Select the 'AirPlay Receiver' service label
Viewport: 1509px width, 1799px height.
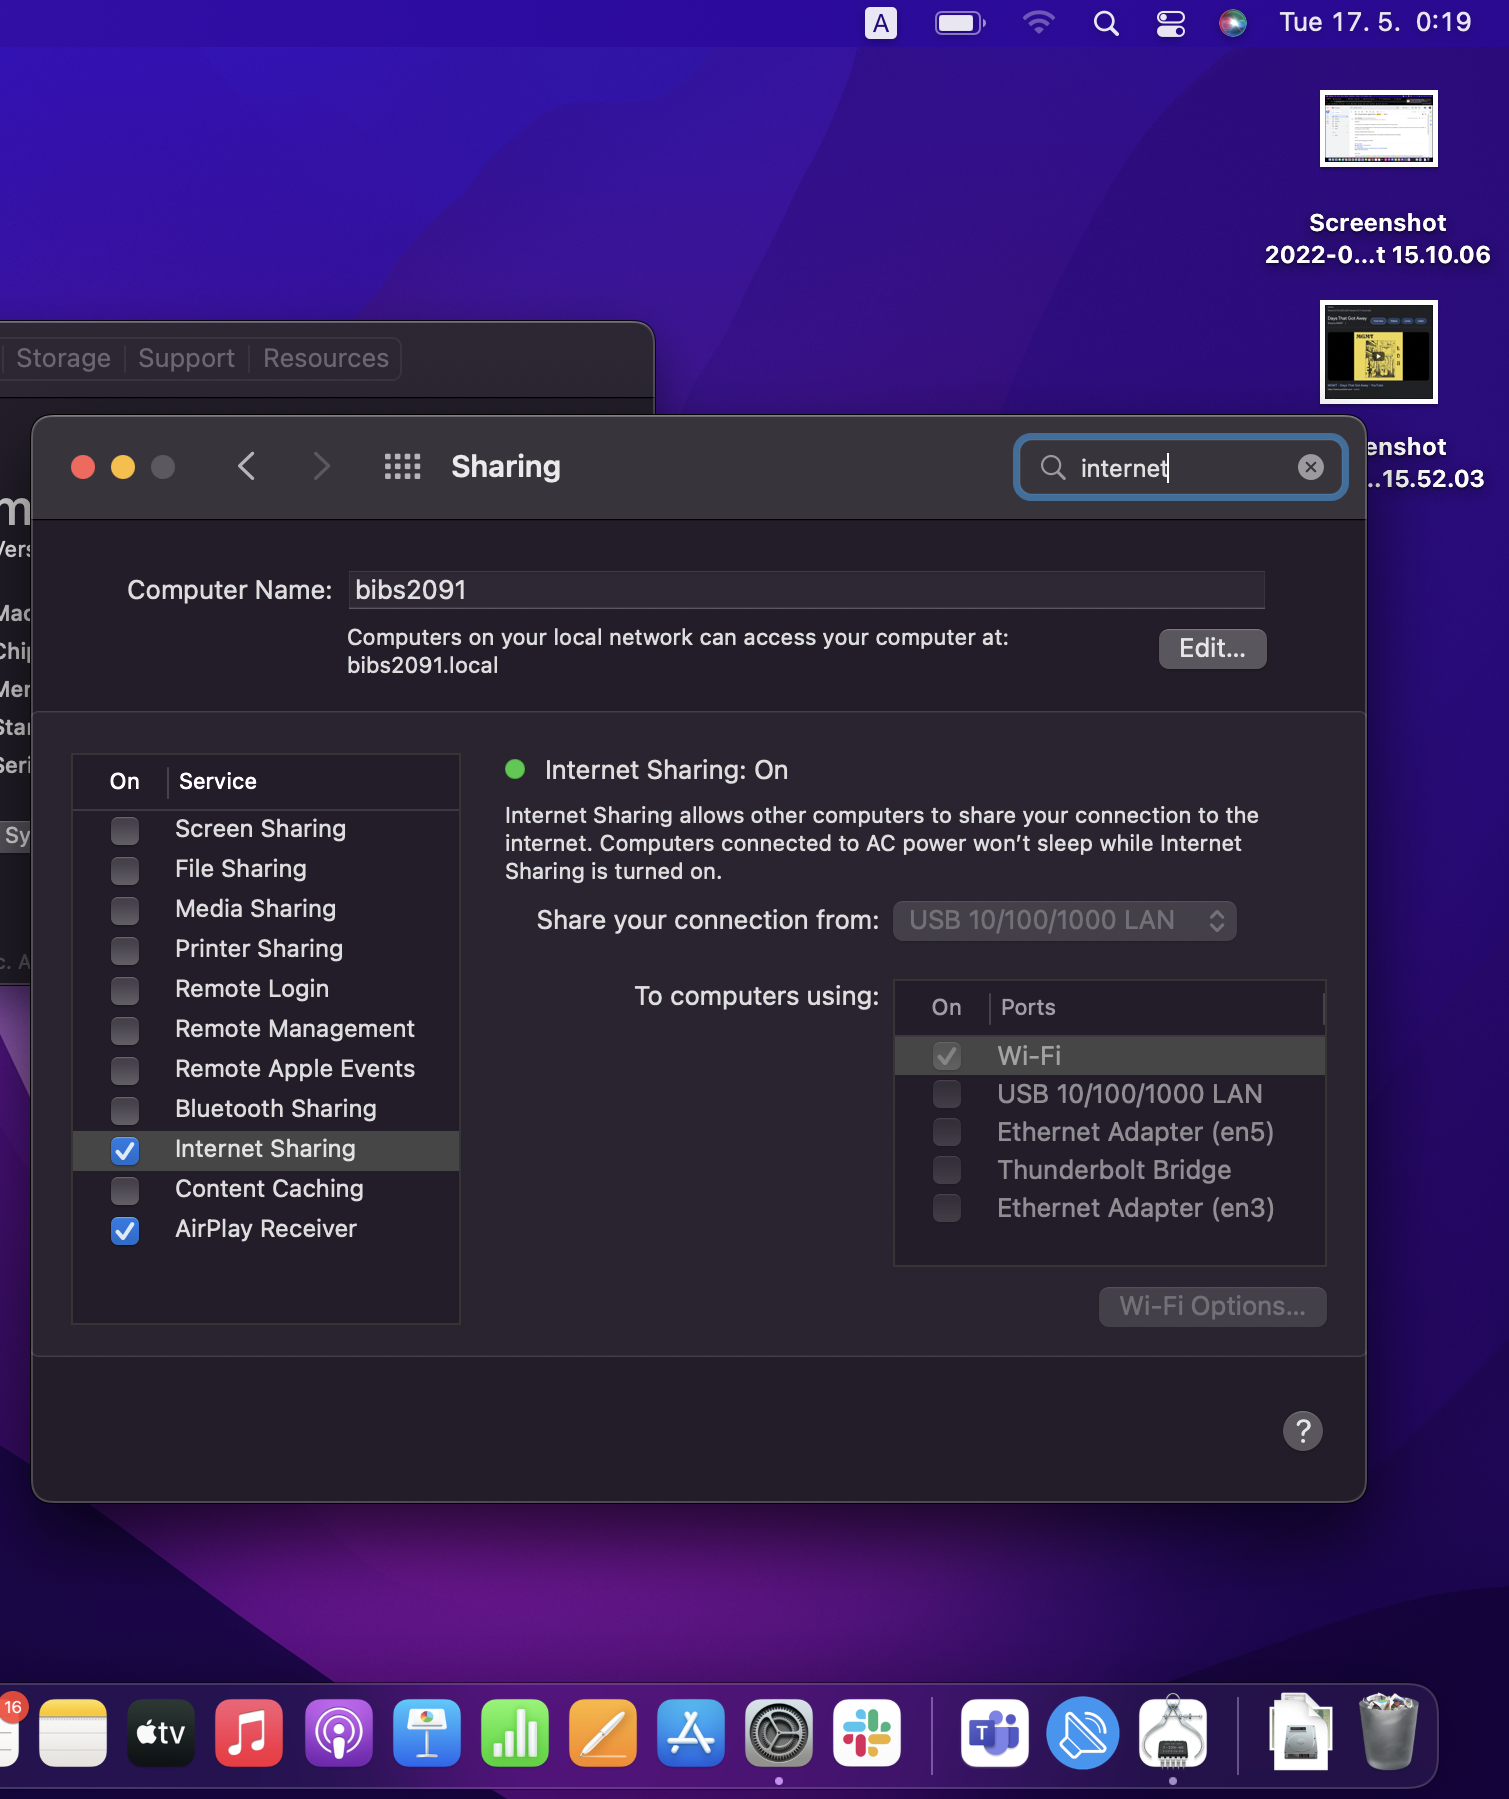pos(266,1229)
